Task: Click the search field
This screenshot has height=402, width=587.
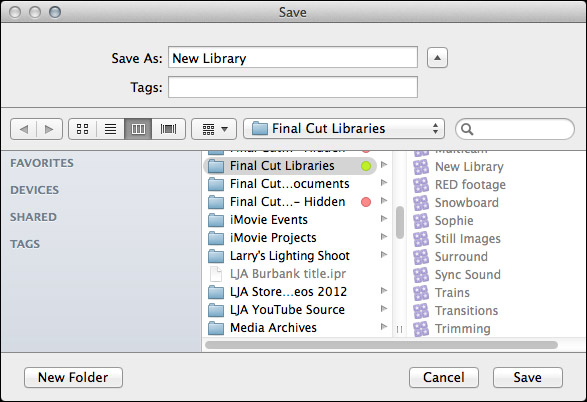Action: [515, 129]
